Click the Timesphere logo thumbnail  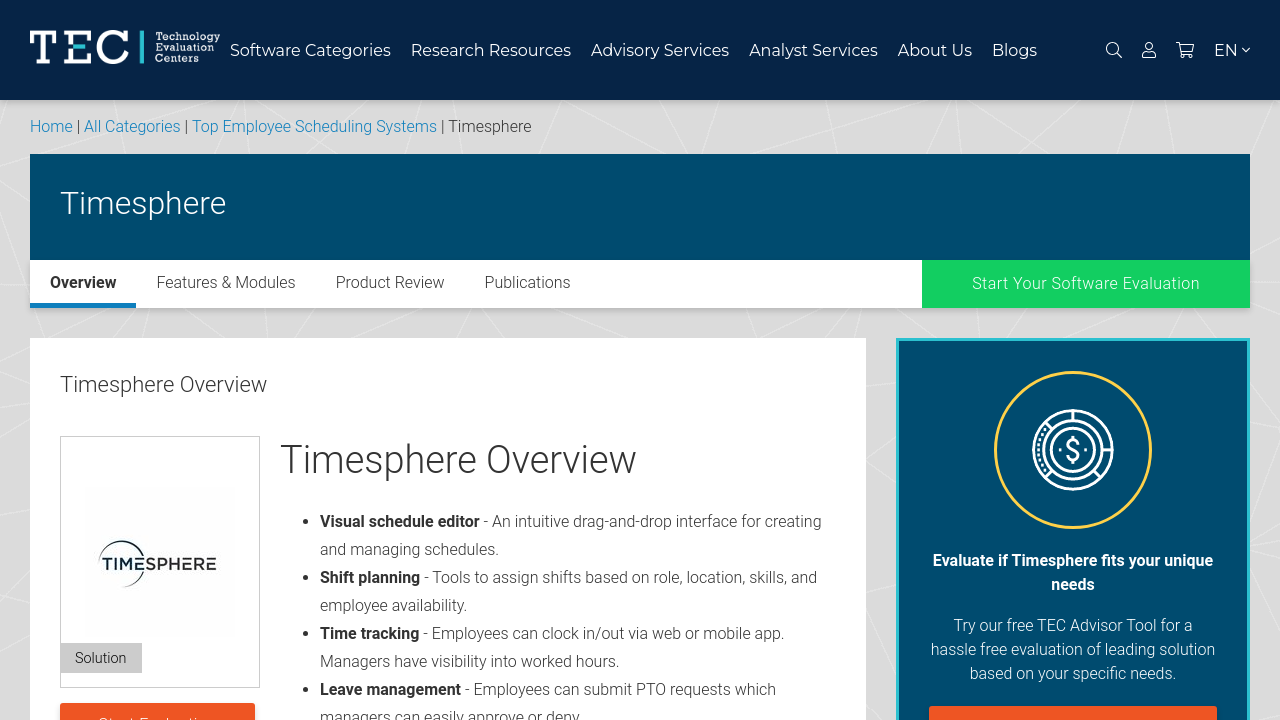[x=158, y=563]
